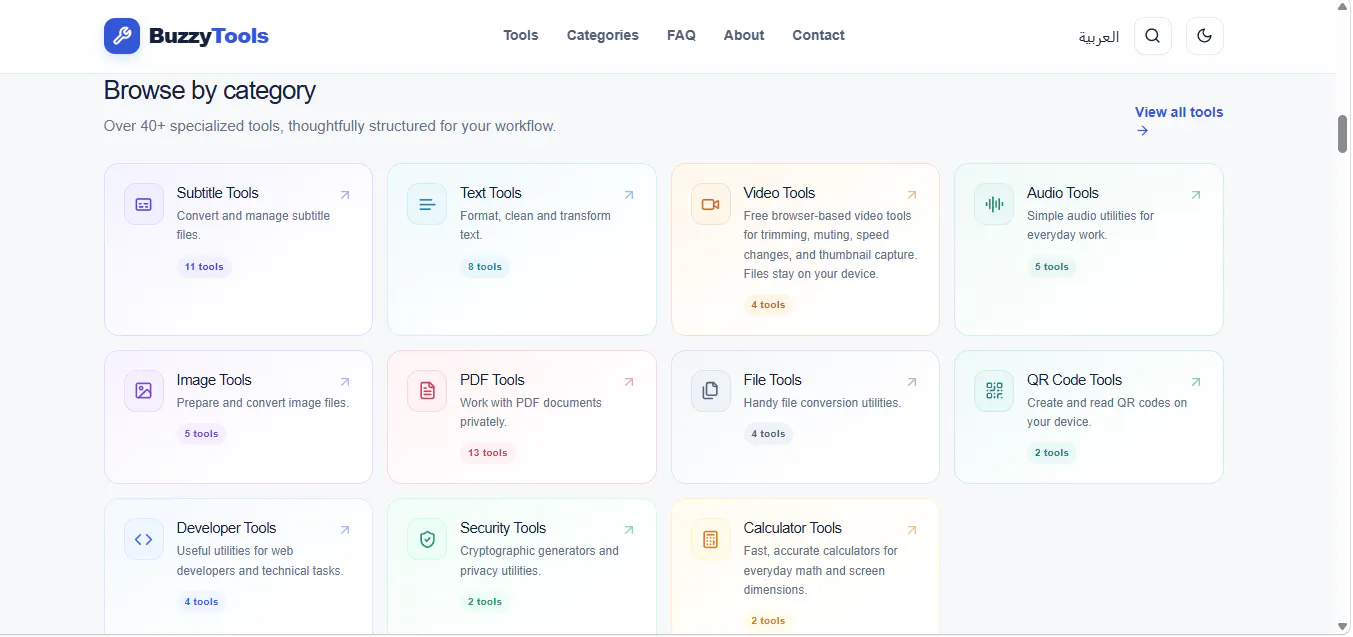Click the BuzzyTools wrench logo icon
This screenshot has width=1353, height=637.
[122, 36]
